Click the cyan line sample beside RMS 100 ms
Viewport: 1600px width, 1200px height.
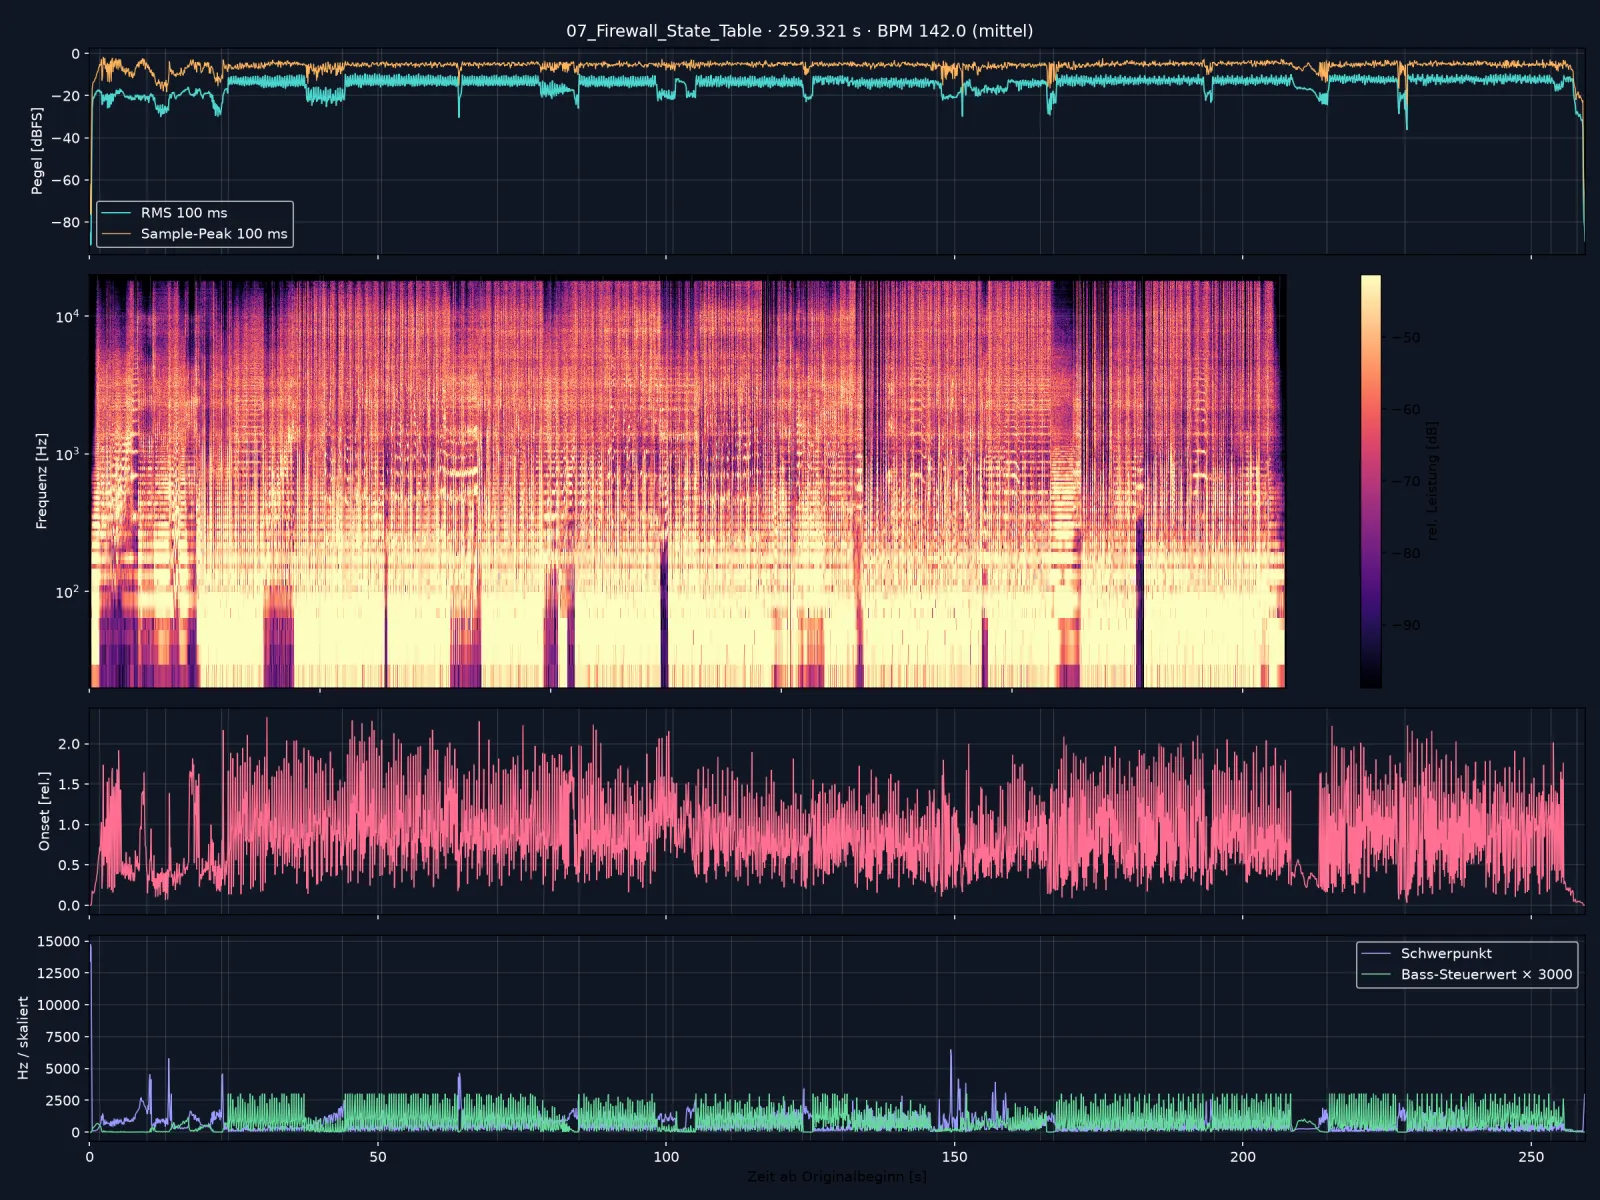116,213
